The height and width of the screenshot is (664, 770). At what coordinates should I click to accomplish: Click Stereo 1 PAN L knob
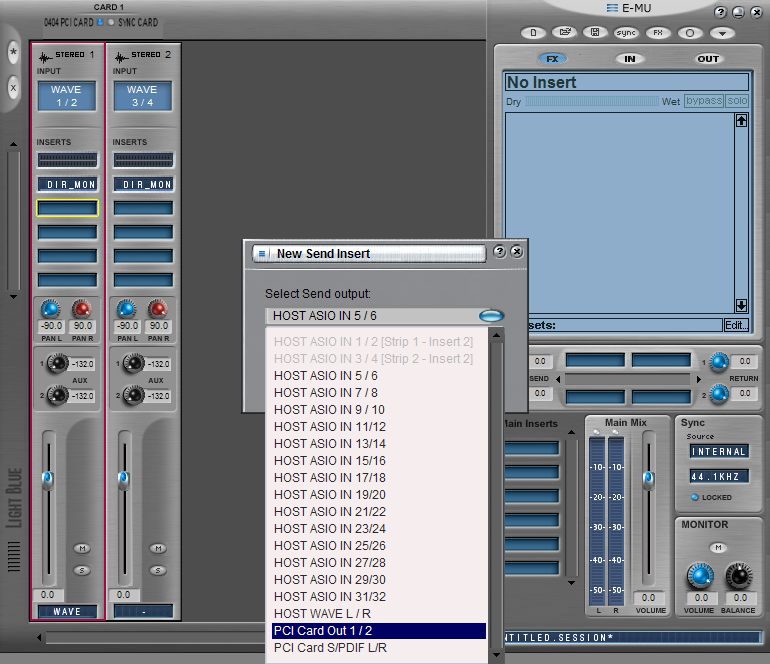[x=50, y=309]
